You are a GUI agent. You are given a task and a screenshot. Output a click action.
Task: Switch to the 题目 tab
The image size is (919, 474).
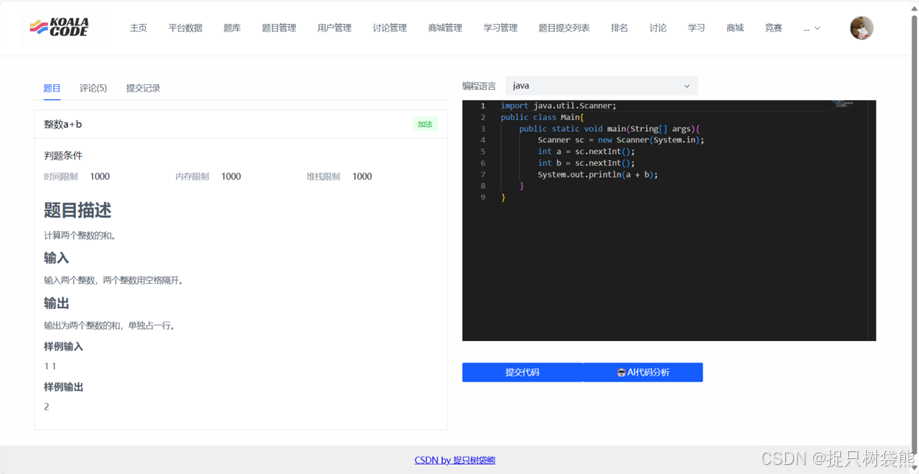point(52,88)
